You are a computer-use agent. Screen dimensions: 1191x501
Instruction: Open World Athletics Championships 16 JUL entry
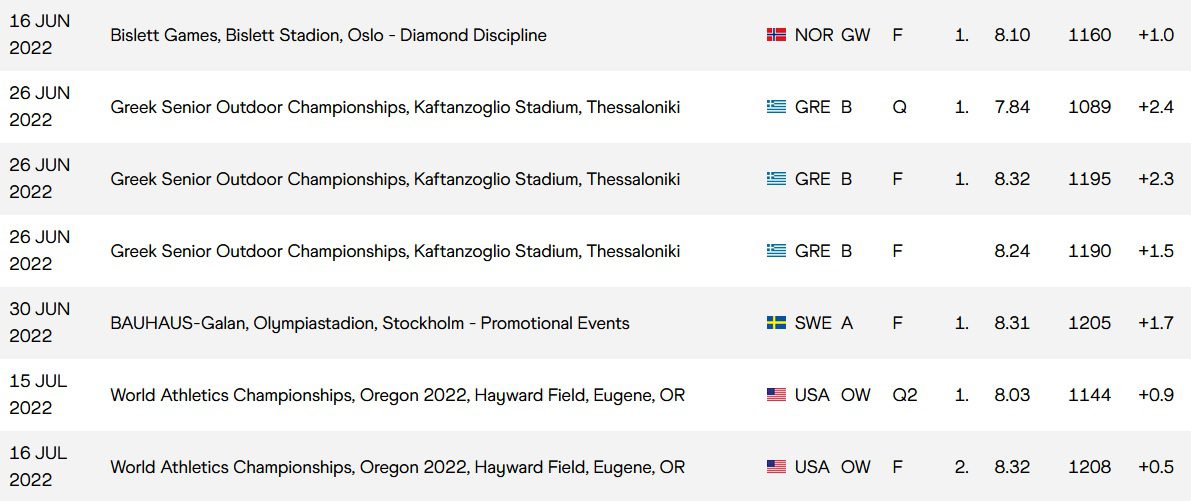pos(397,468)
